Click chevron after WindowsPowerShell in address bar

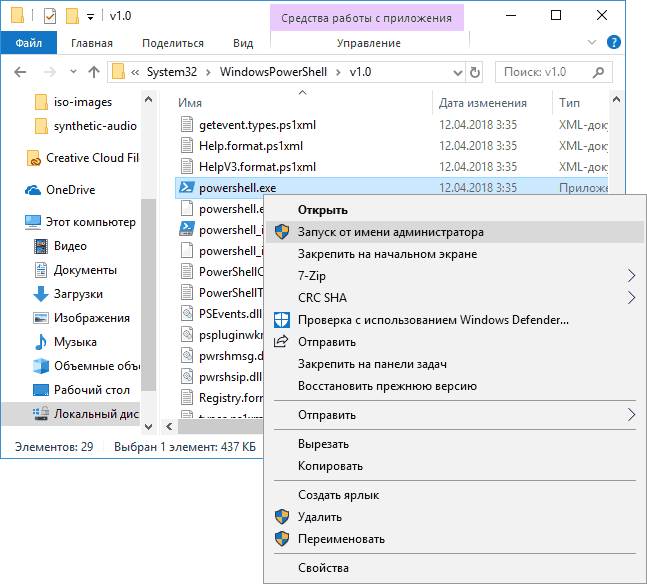pyautogui.click(x=338, y=73)
